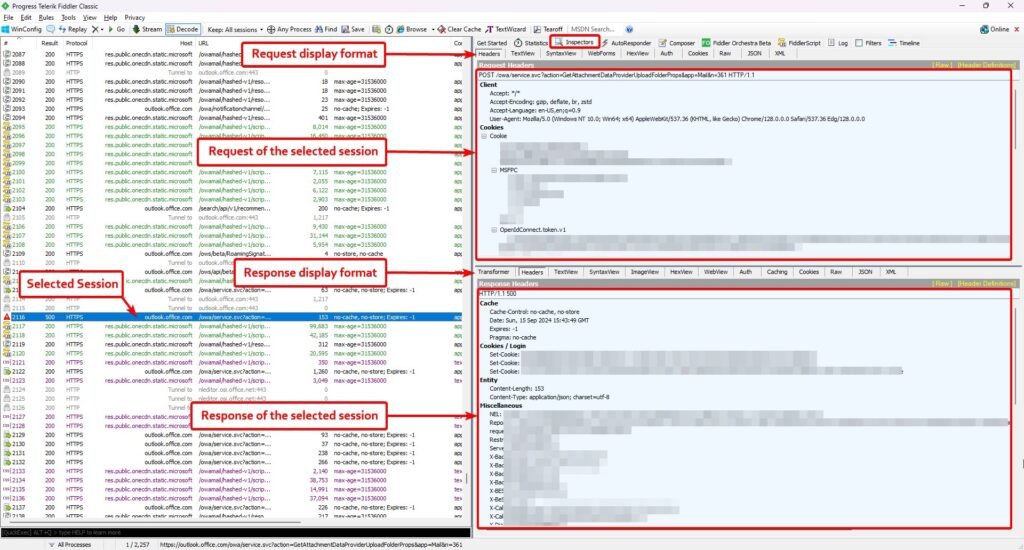Click Browse in the toolbar

click(x=412, y=29)
